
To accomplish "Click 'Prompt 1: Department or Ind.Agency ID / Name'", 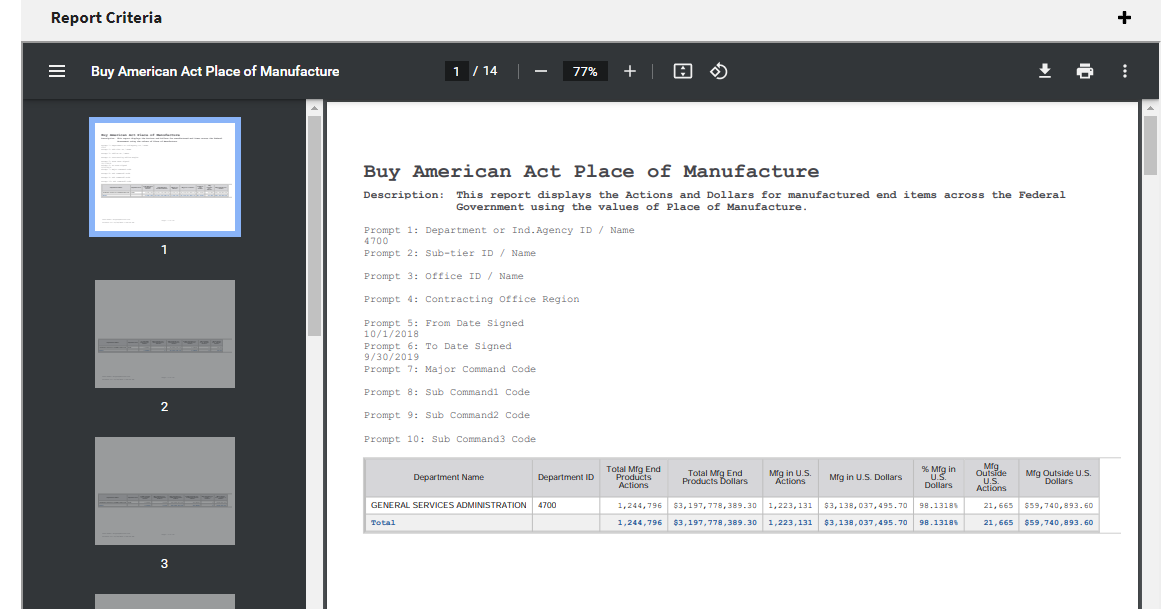I will 499,230.
